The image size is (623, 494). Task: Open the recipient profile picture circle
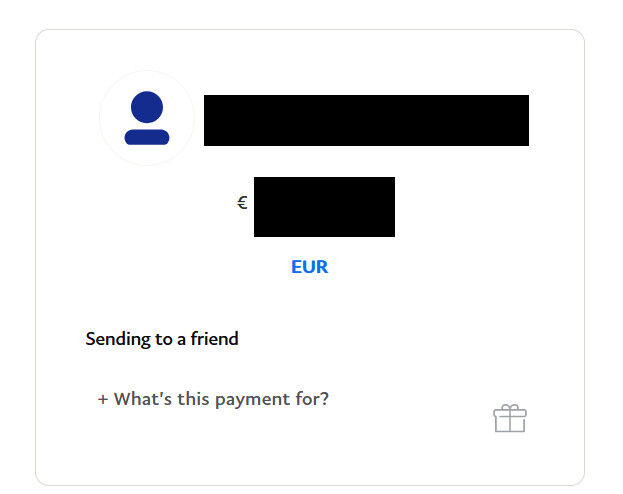point(147,118)
